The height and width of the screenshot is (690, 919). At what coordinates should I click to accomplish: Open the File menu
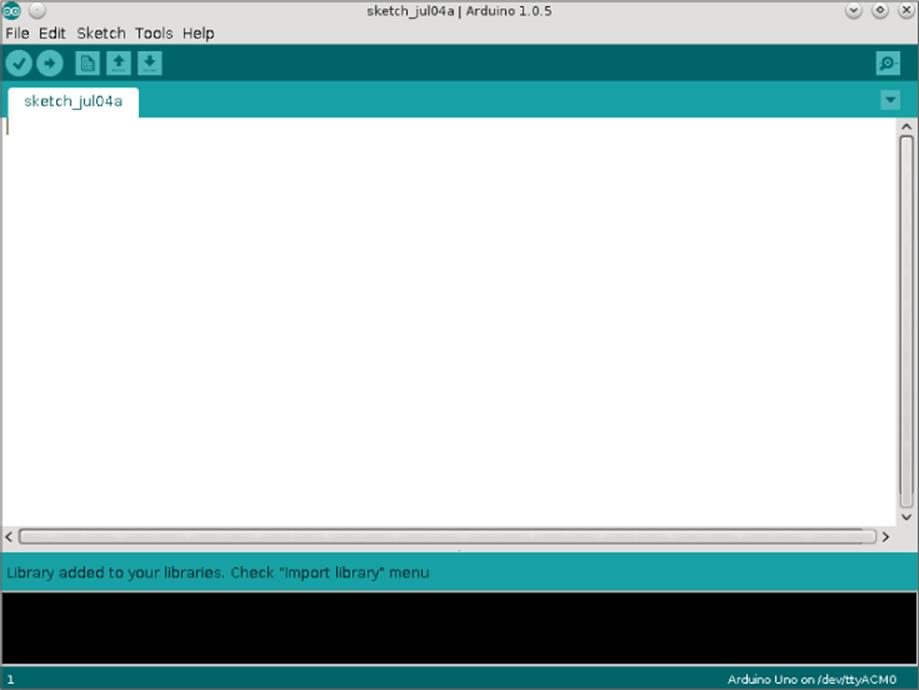[17, 33]
